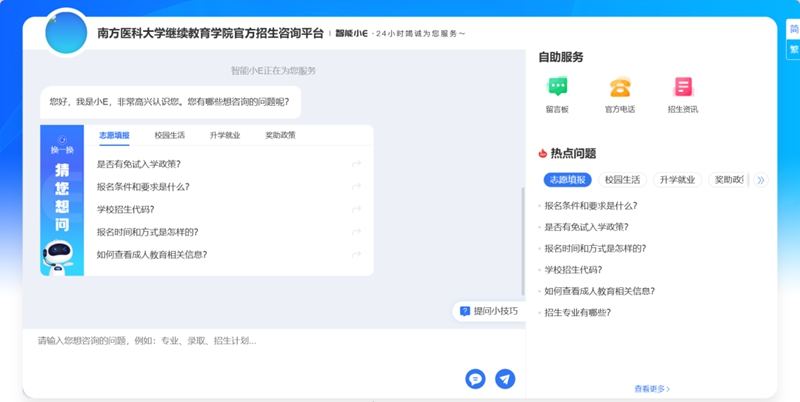The image size is (800, 402).
Task: Expand more hot question categories with double chevron
Action: pyautogui.click(x=760, y=180)
